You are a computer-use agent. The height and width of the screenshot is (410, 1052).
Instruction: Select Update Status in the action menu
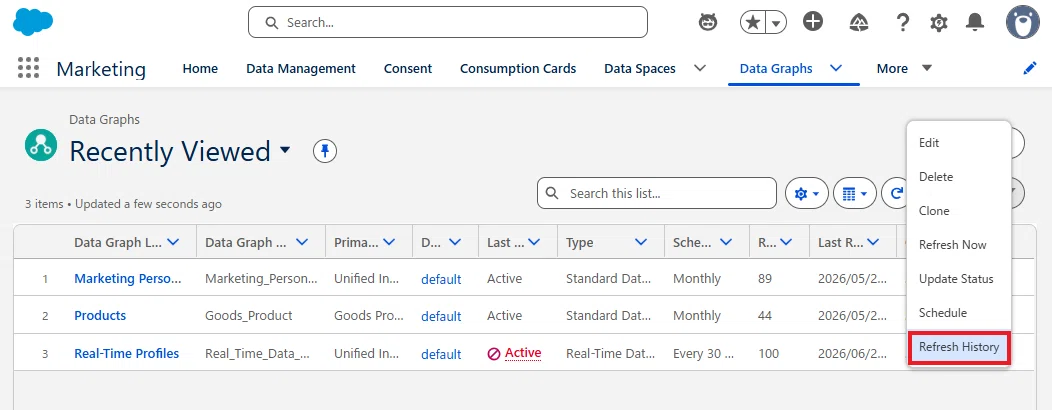coord(959,279)
